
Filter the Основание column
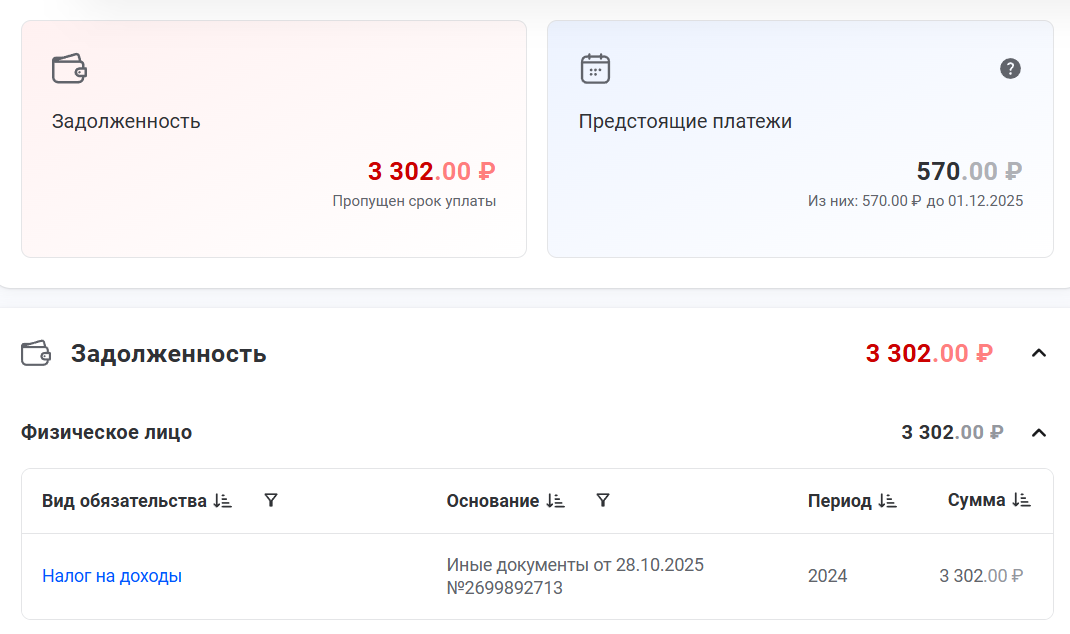[x=603, y=501]
